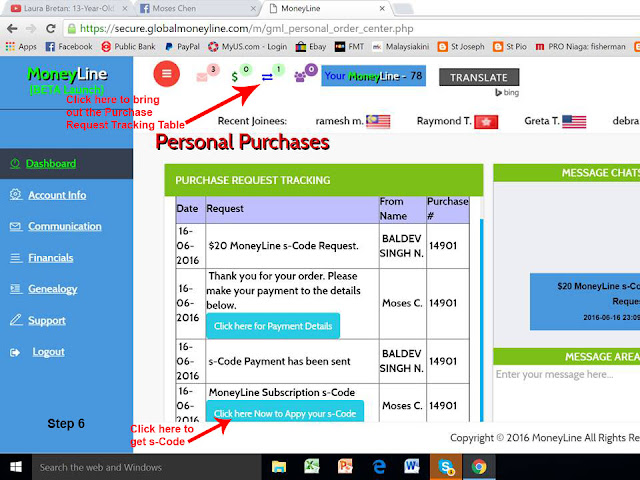Open Financials in the sidebar
This screenshot has height=480, width=640.
click(51, 258)
